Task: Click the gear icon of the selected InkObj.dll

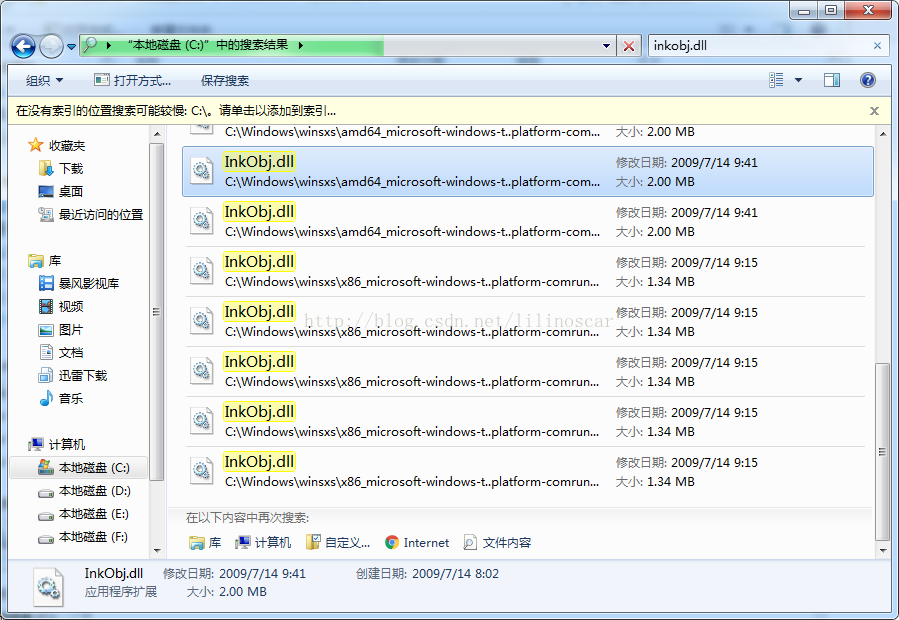Action: coord(201,171)
